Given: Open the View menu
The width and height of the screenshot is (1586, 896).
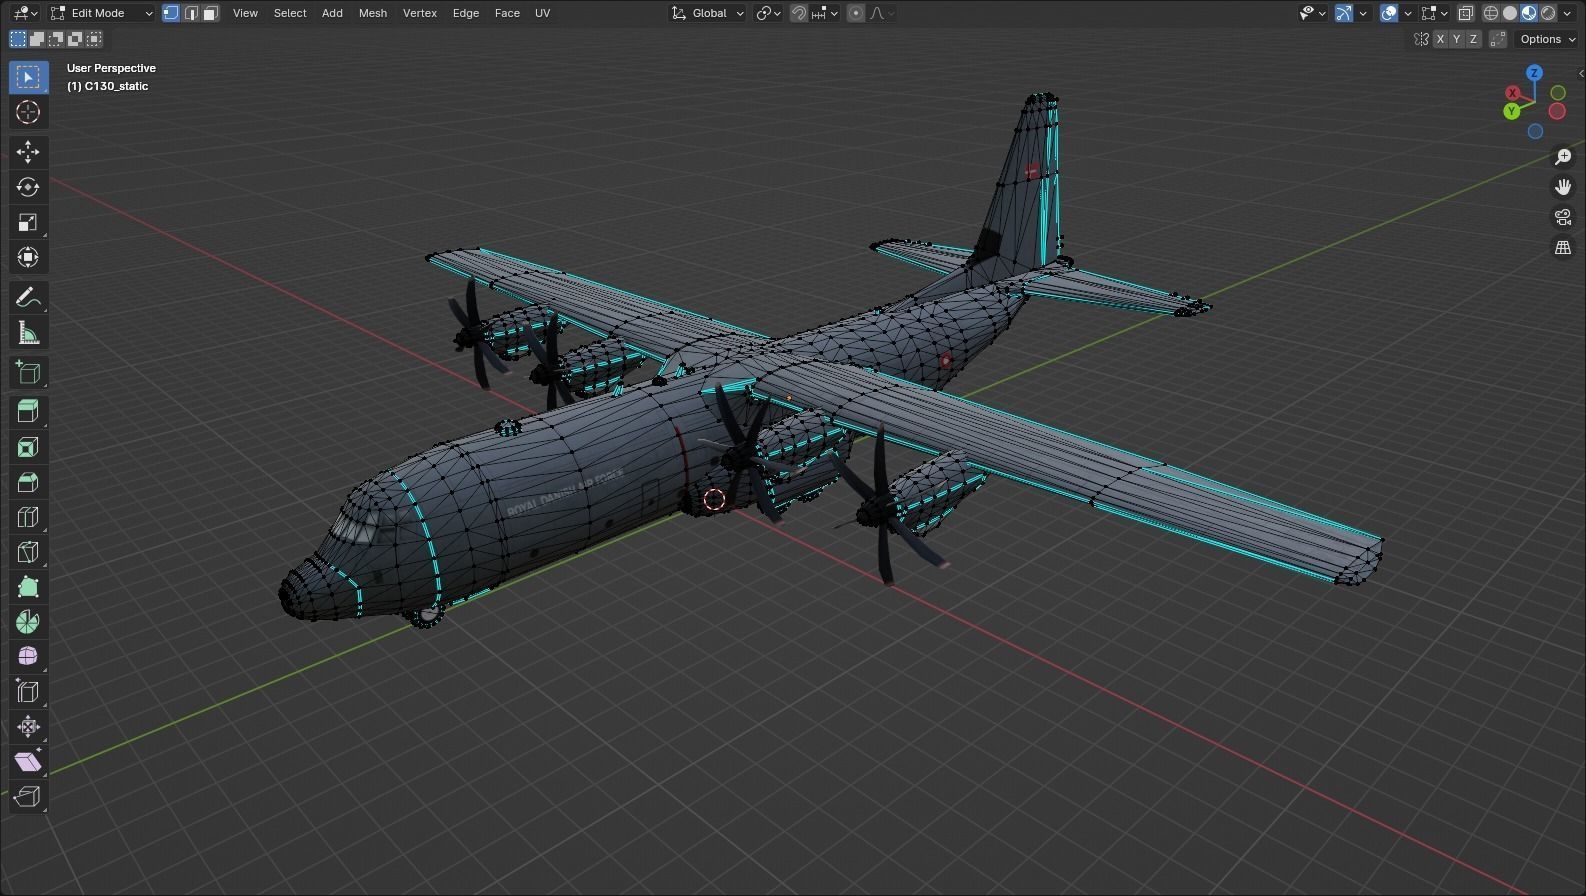Looking at the screenshot, I should (245, 13).
